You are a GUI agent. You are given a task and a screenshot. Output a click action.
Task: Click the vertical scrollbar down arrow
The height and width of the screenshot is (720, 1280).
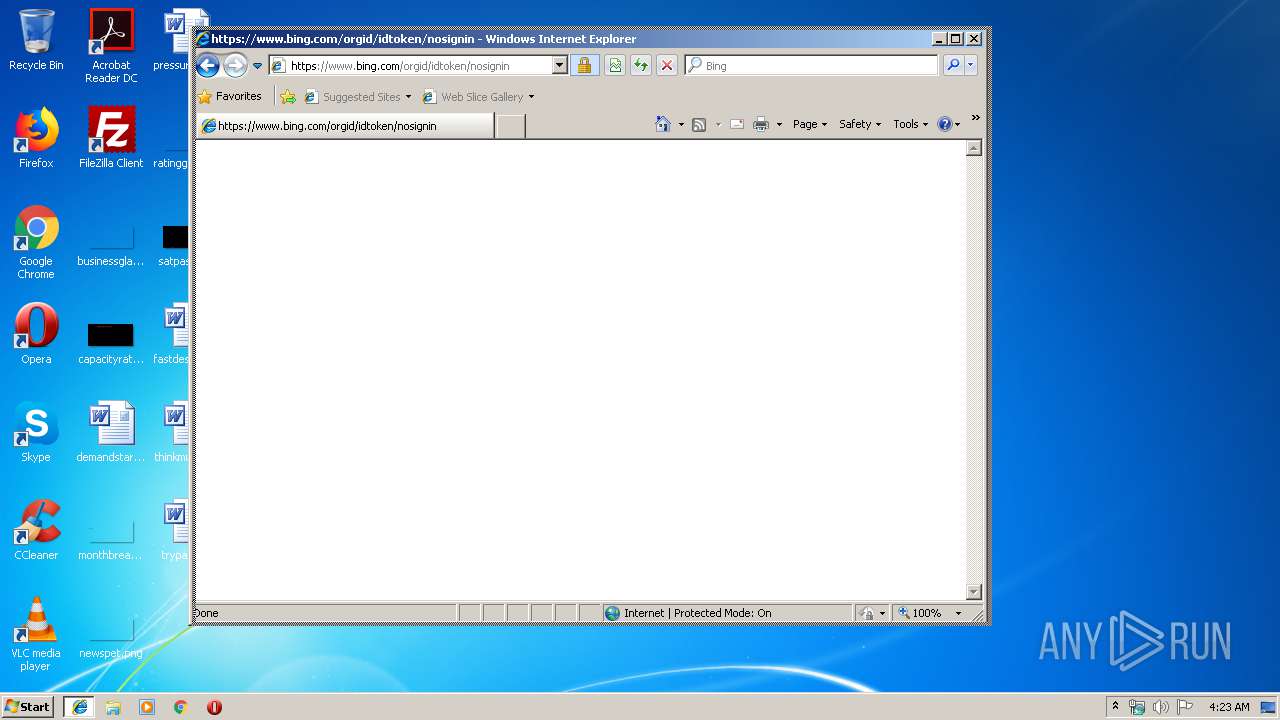tap(974, 592)
